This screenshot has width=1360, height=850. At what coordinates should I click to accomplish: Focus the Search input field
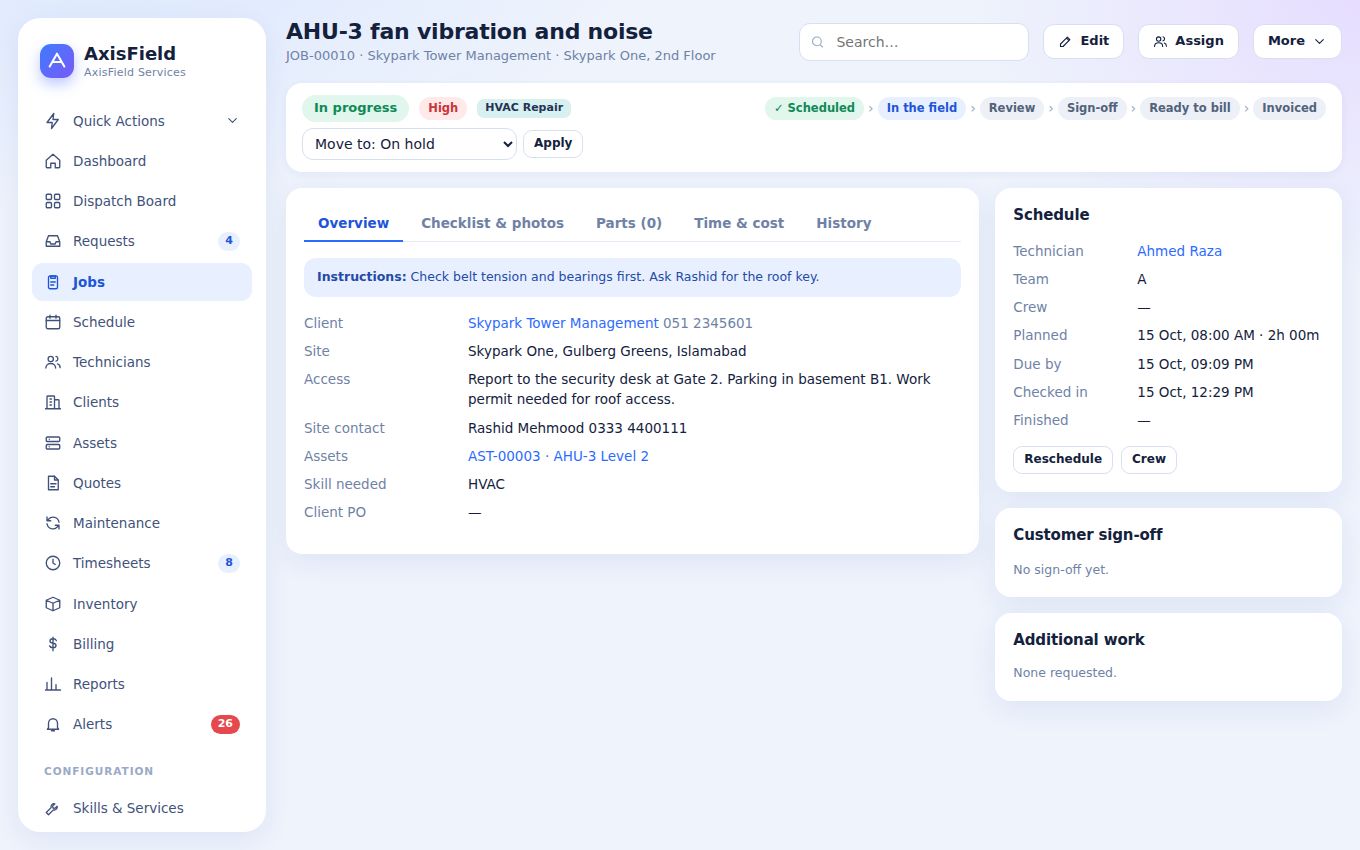pyautogui.click(x=914, y=42)
